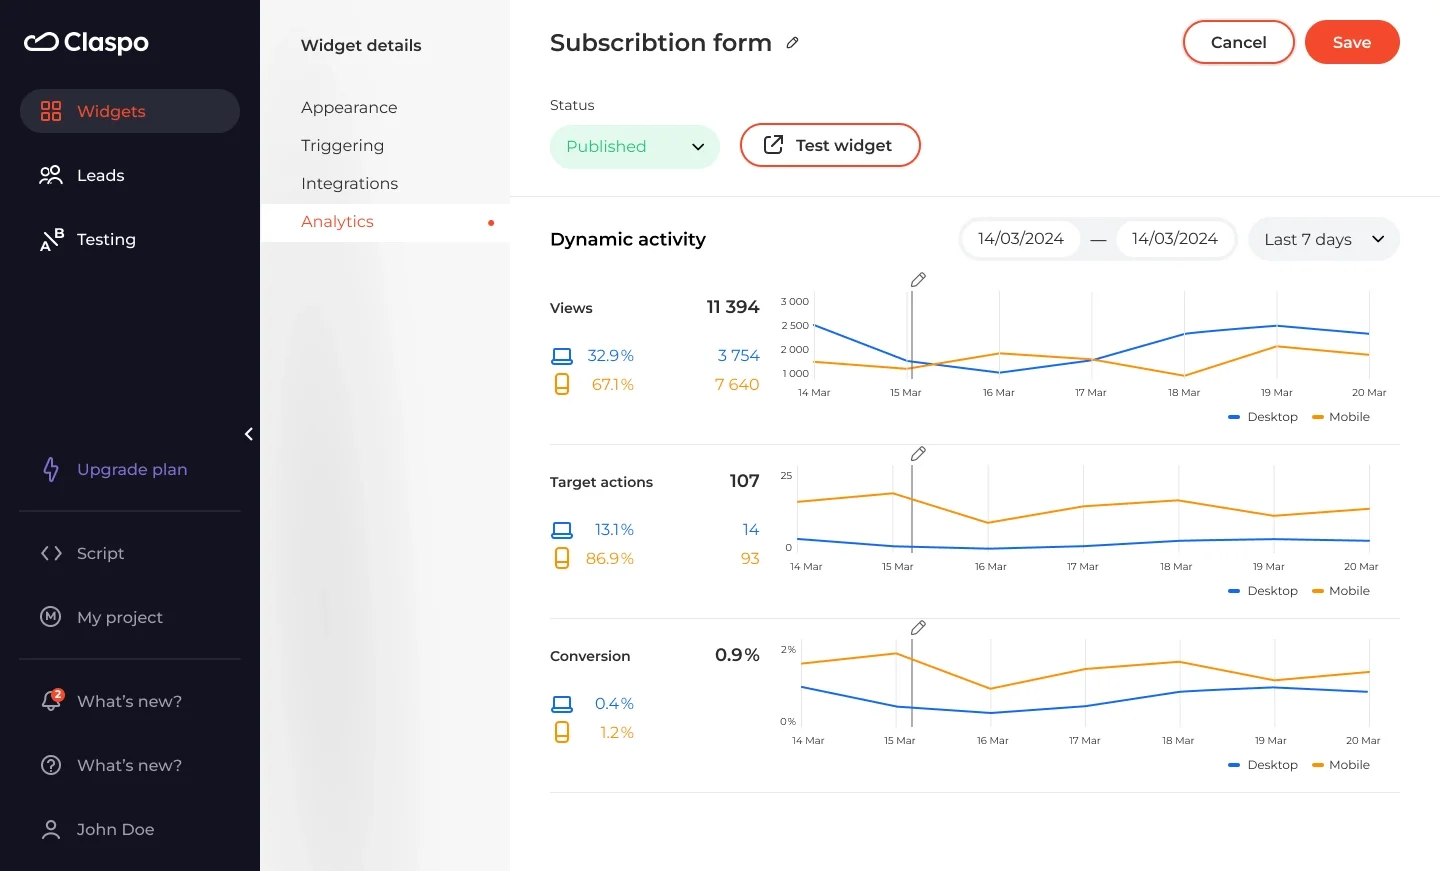Click the pencil icon to rename Subscribtion form
Screen dimensions: 1440x871
[x=792, y=42]
